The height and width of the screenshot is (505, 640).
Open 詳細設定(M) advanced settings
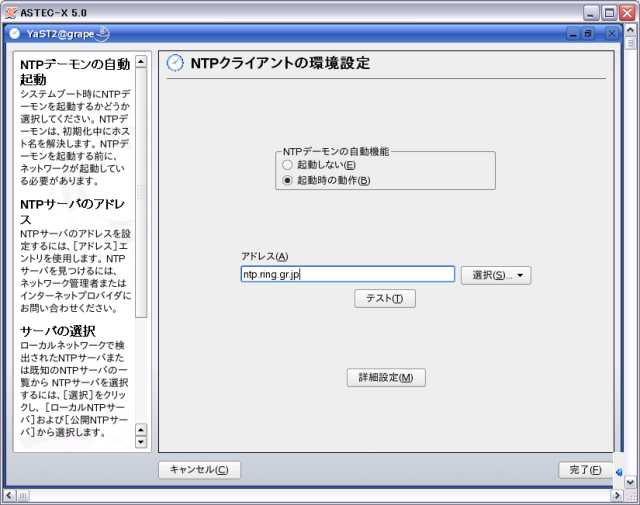[x=386, y=378]
